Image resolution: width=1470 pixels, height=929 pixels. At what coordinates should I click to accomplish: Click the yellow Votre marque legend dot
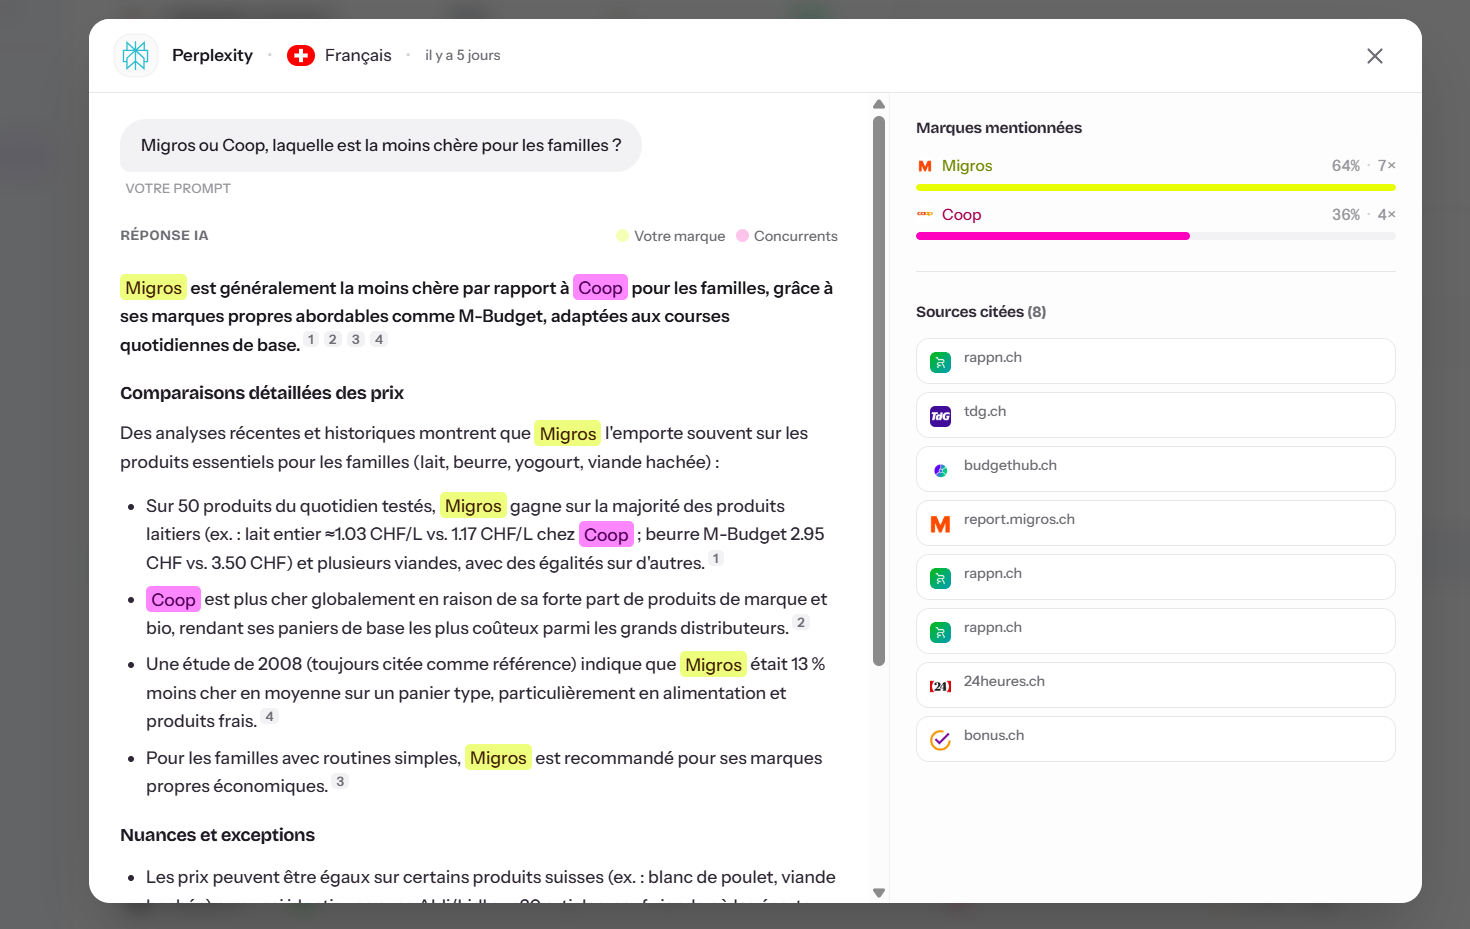click(x=623, y=236)
